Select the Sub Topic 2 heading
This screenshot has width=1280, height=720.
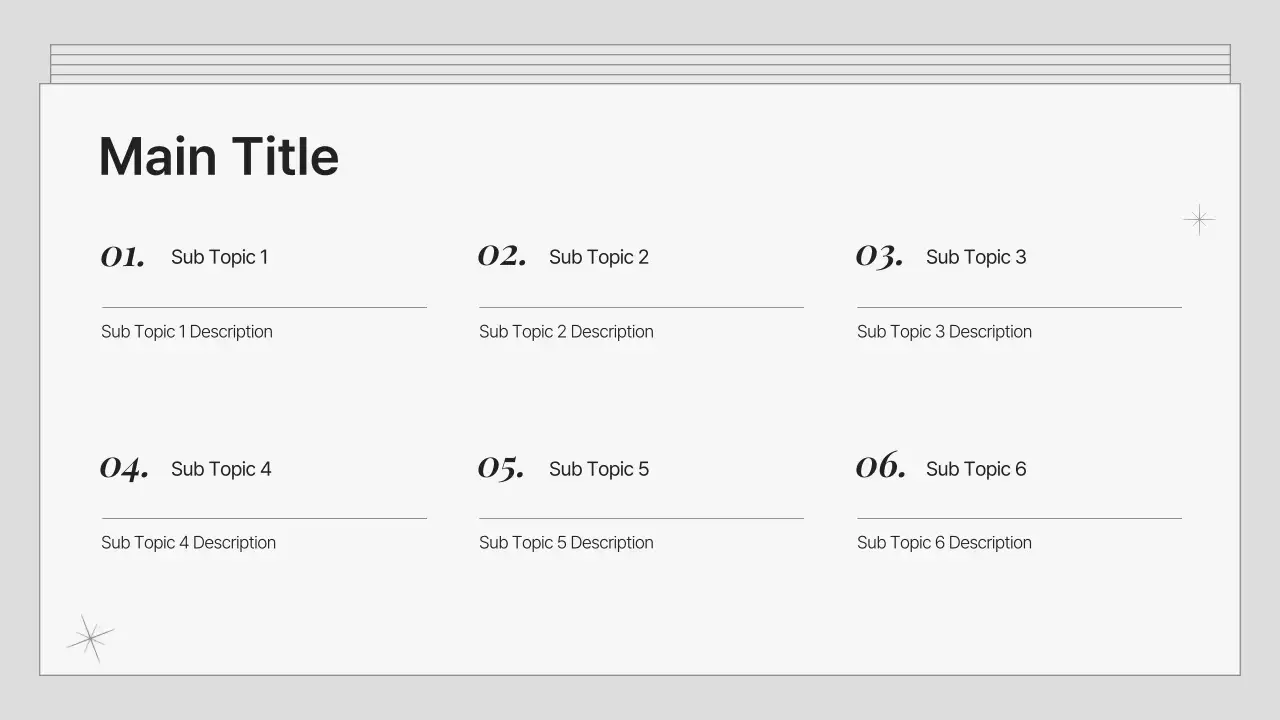[598, 257]
